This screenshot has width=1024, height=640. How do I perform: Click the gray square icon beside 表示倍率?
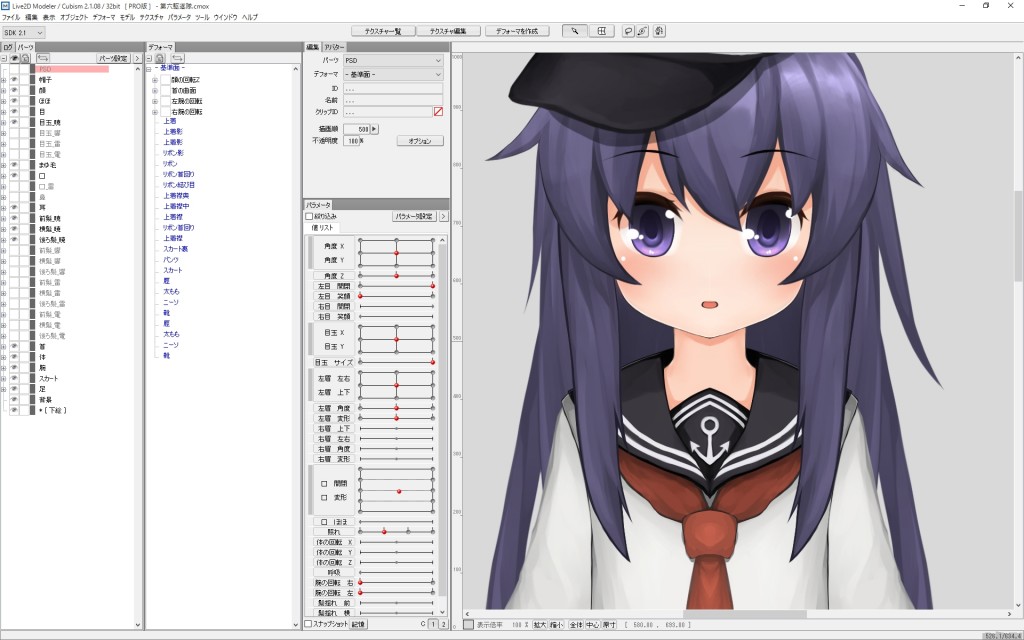pyautogui.click(x=468, y=625)
